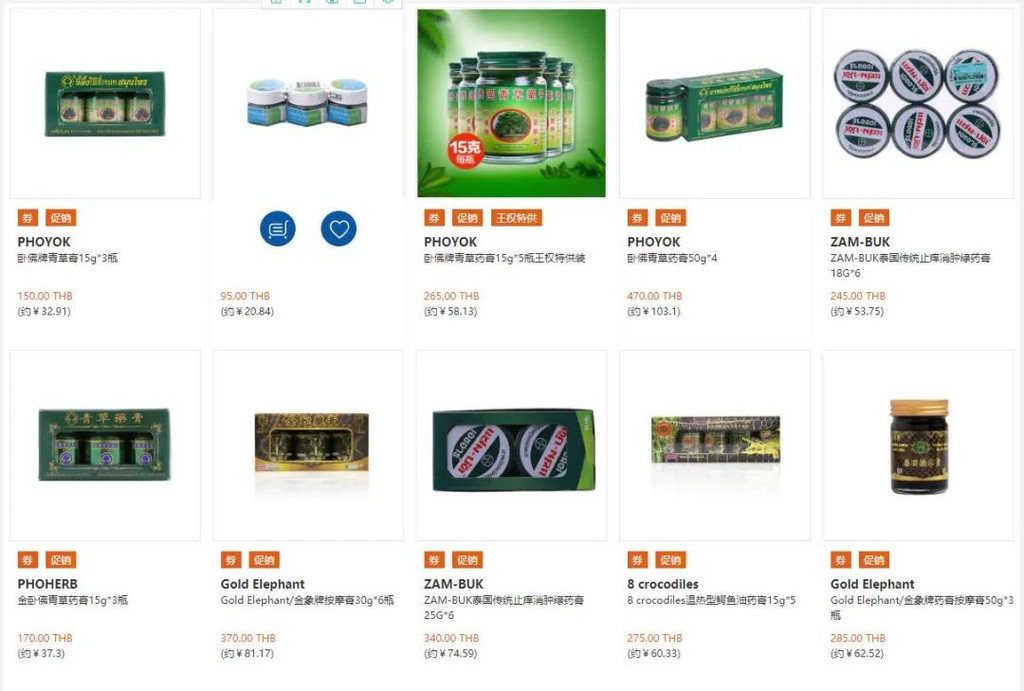Add the 95.00 THB item to cart
Viewport: 1024px width, 691px height.
click(278, 229)
